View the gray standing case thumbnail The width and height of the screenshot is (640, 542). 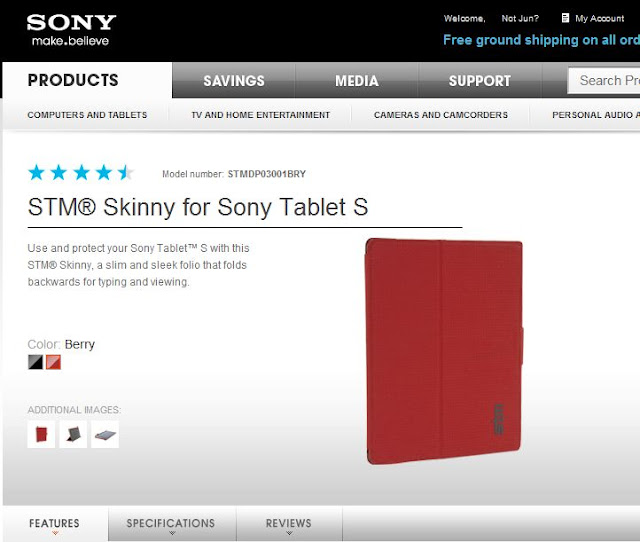pos(73,434)
